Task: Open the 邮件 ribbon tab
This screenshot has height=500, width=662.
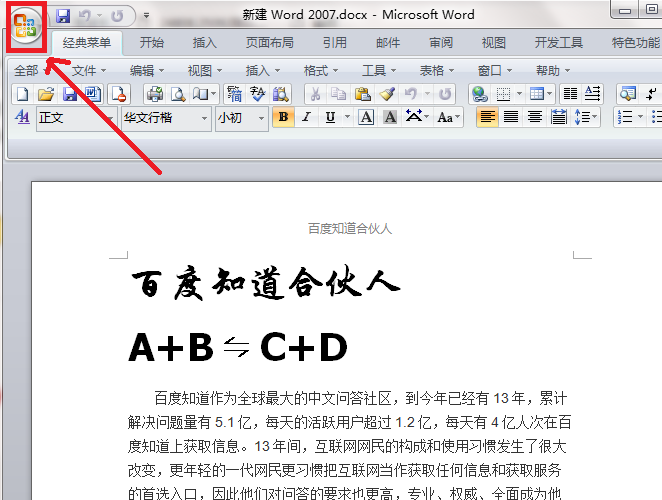Action: 388,43
